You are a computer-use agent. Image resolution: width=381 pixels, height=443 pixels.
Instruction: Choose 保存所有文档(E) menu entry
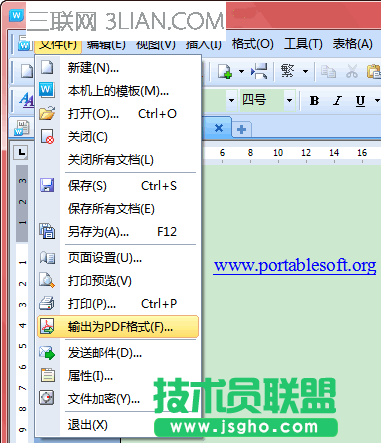(x=118, y=209)
